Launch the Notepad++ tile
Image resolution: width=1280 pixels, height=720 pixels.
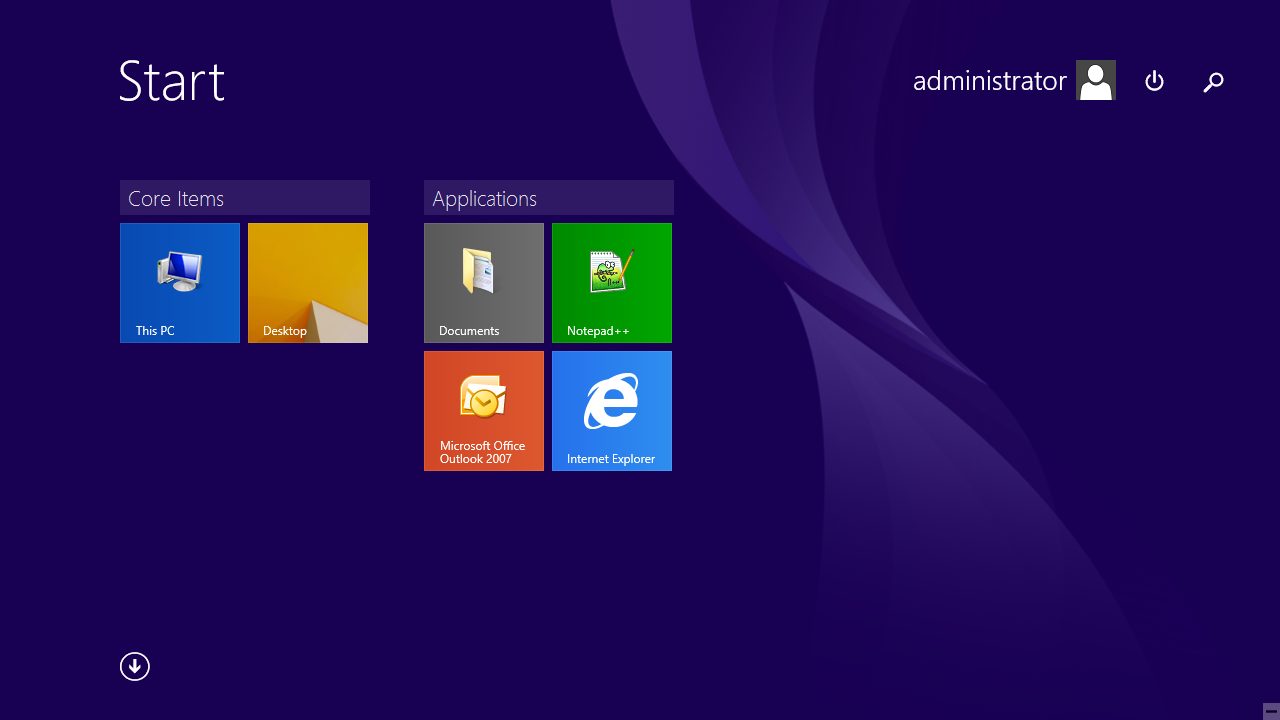tap(612, 283)
